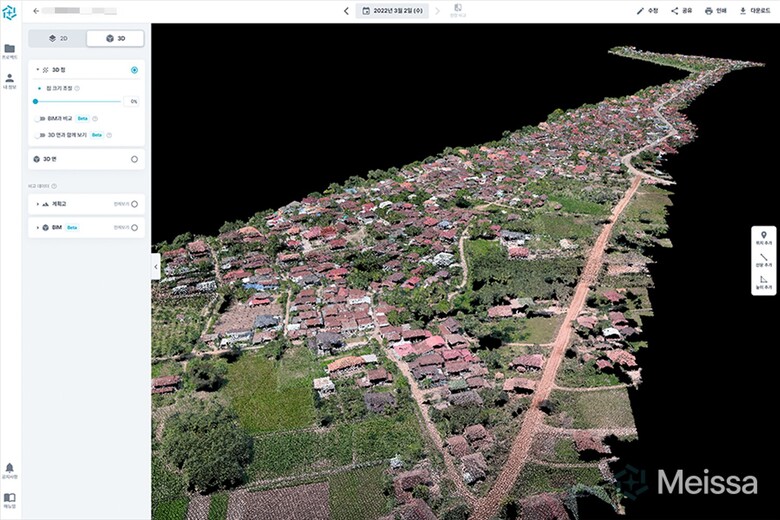Toggle the BIM comparison switch
780x520 pixels.
pyautogui.click(x=40, y=118)
